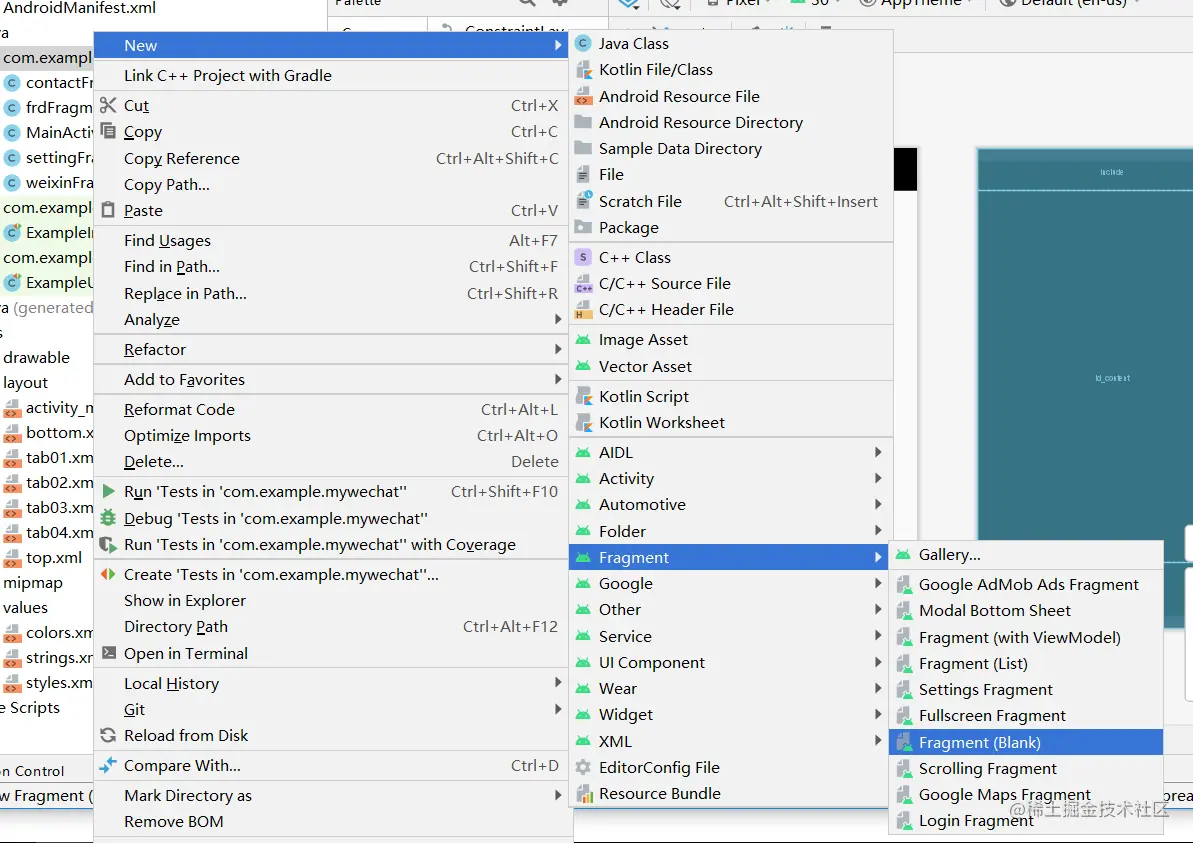Click the Kotlin Script icon
The height and width of the screenshot is (843, 1193).
[x=584, y=396]
